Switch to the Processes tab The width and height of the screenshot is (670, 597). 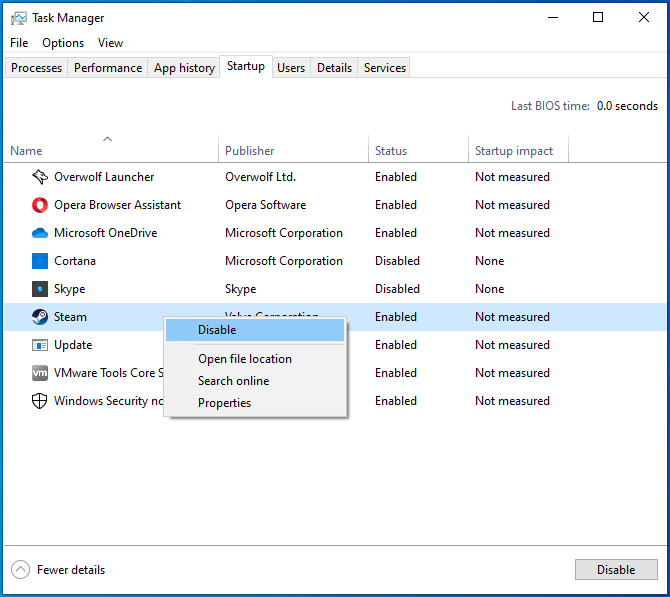pyautogui.click(x=36, y=68)
